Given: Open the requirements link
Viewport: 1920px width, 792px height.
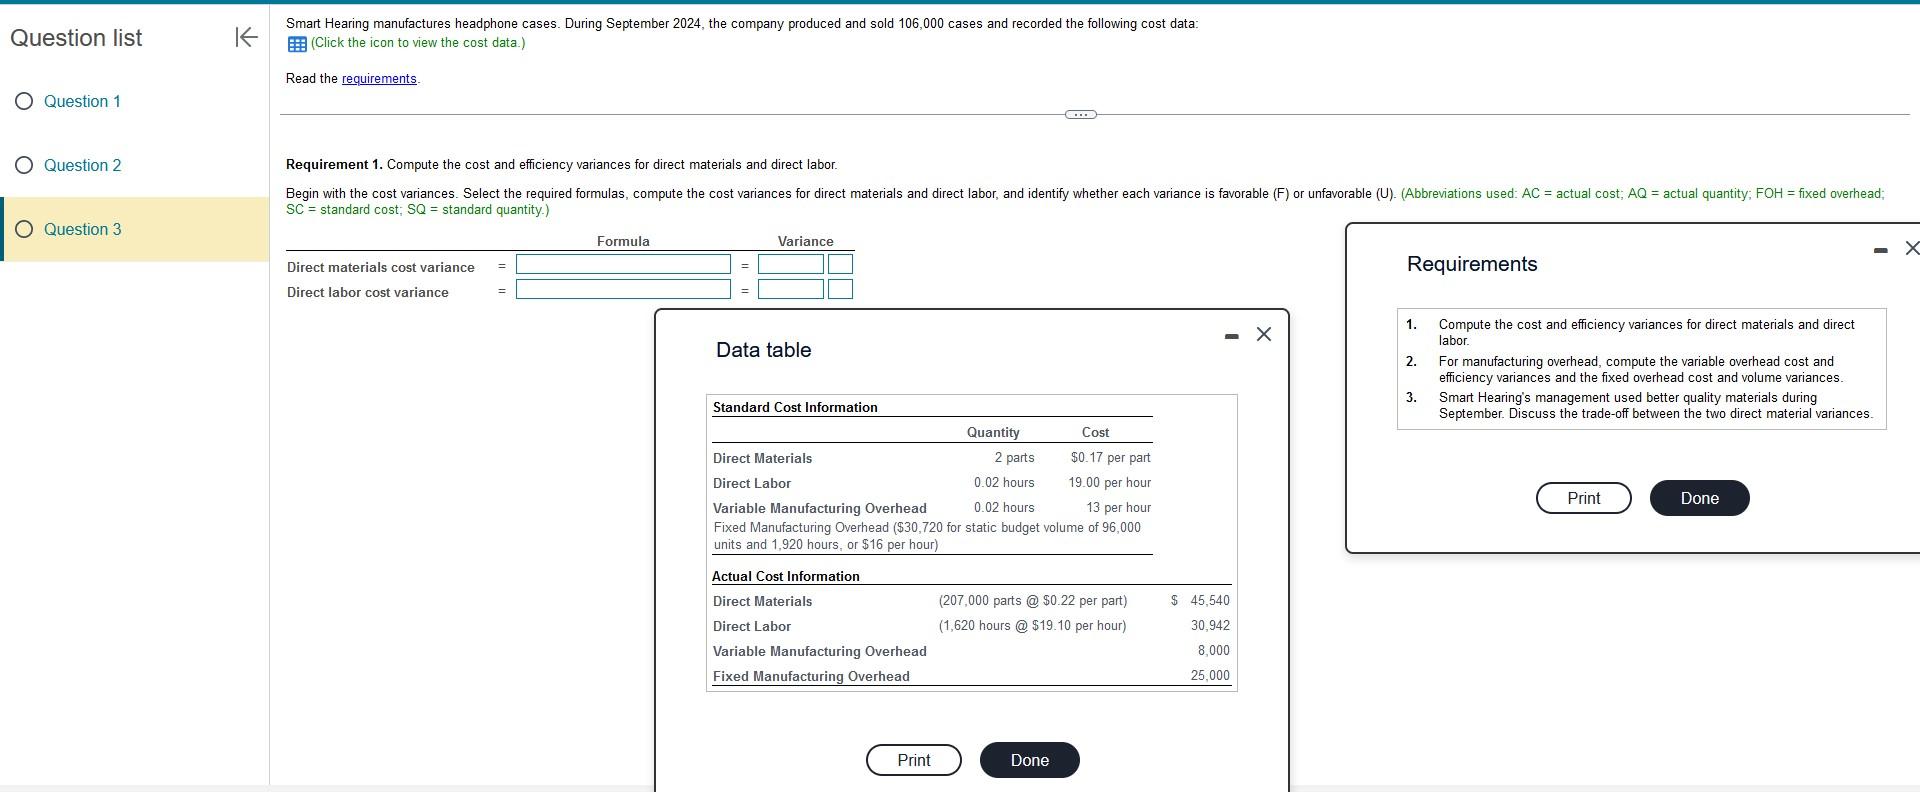Looking at the screenshot, I should pyautogui.click(x=379, y=79).
